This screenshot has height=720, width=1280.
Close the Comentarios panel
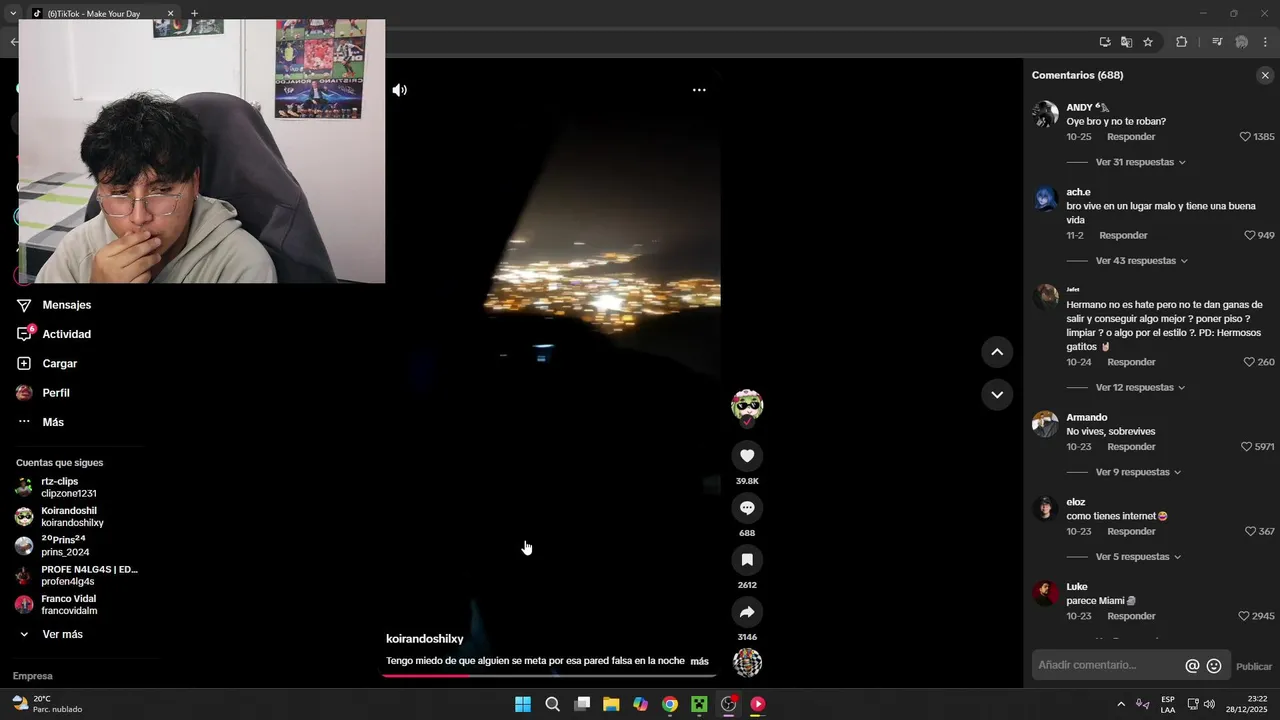pos(1265,75)
